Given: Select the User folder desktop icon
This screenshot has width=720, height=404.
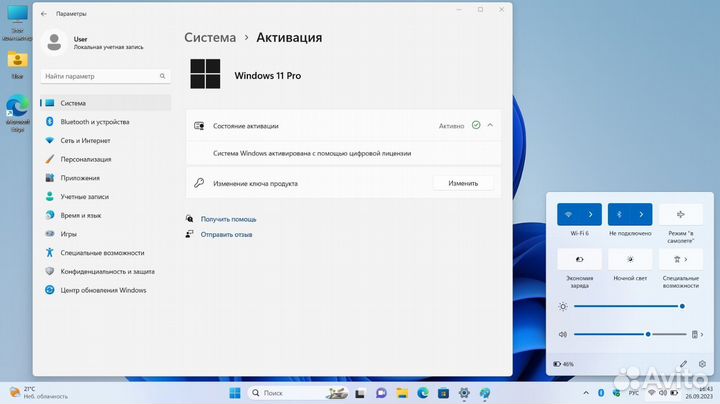Looking at the screenshot, I should [17, 65].
